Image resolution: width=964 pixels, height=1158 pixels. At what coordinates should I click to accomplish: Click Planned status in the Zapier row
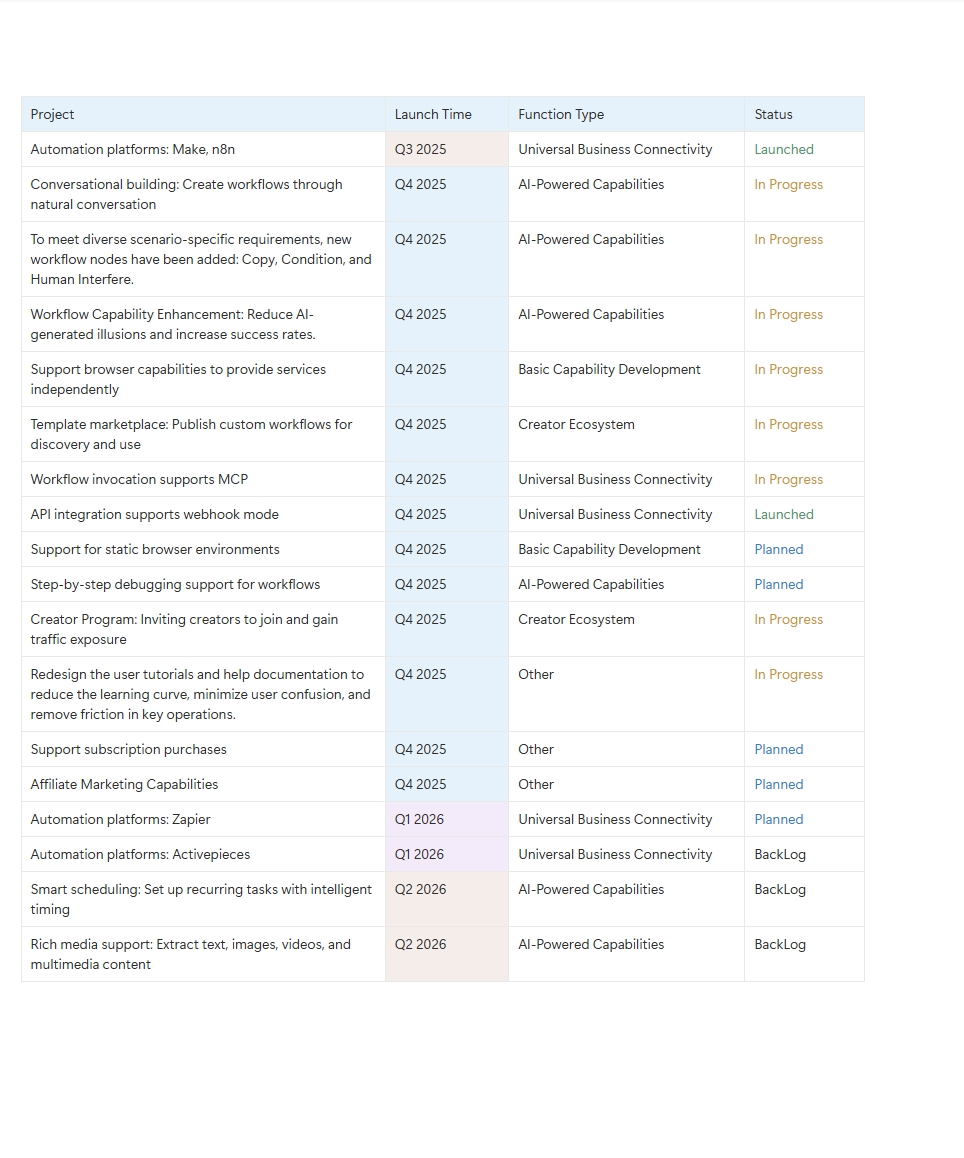(779, 819)
